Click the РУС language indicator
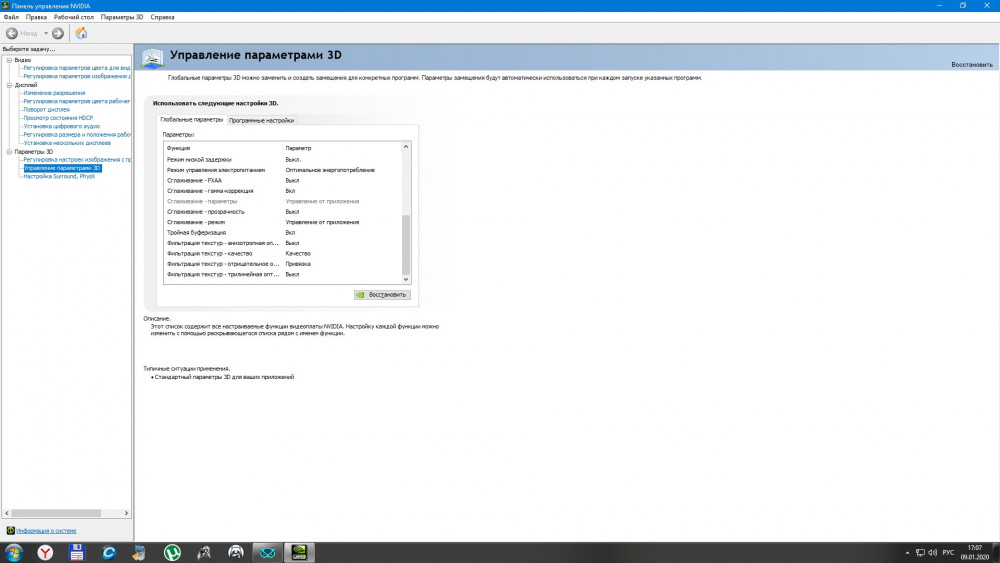The height and width of the screenshot is (563, 1000). coord(948,553)
